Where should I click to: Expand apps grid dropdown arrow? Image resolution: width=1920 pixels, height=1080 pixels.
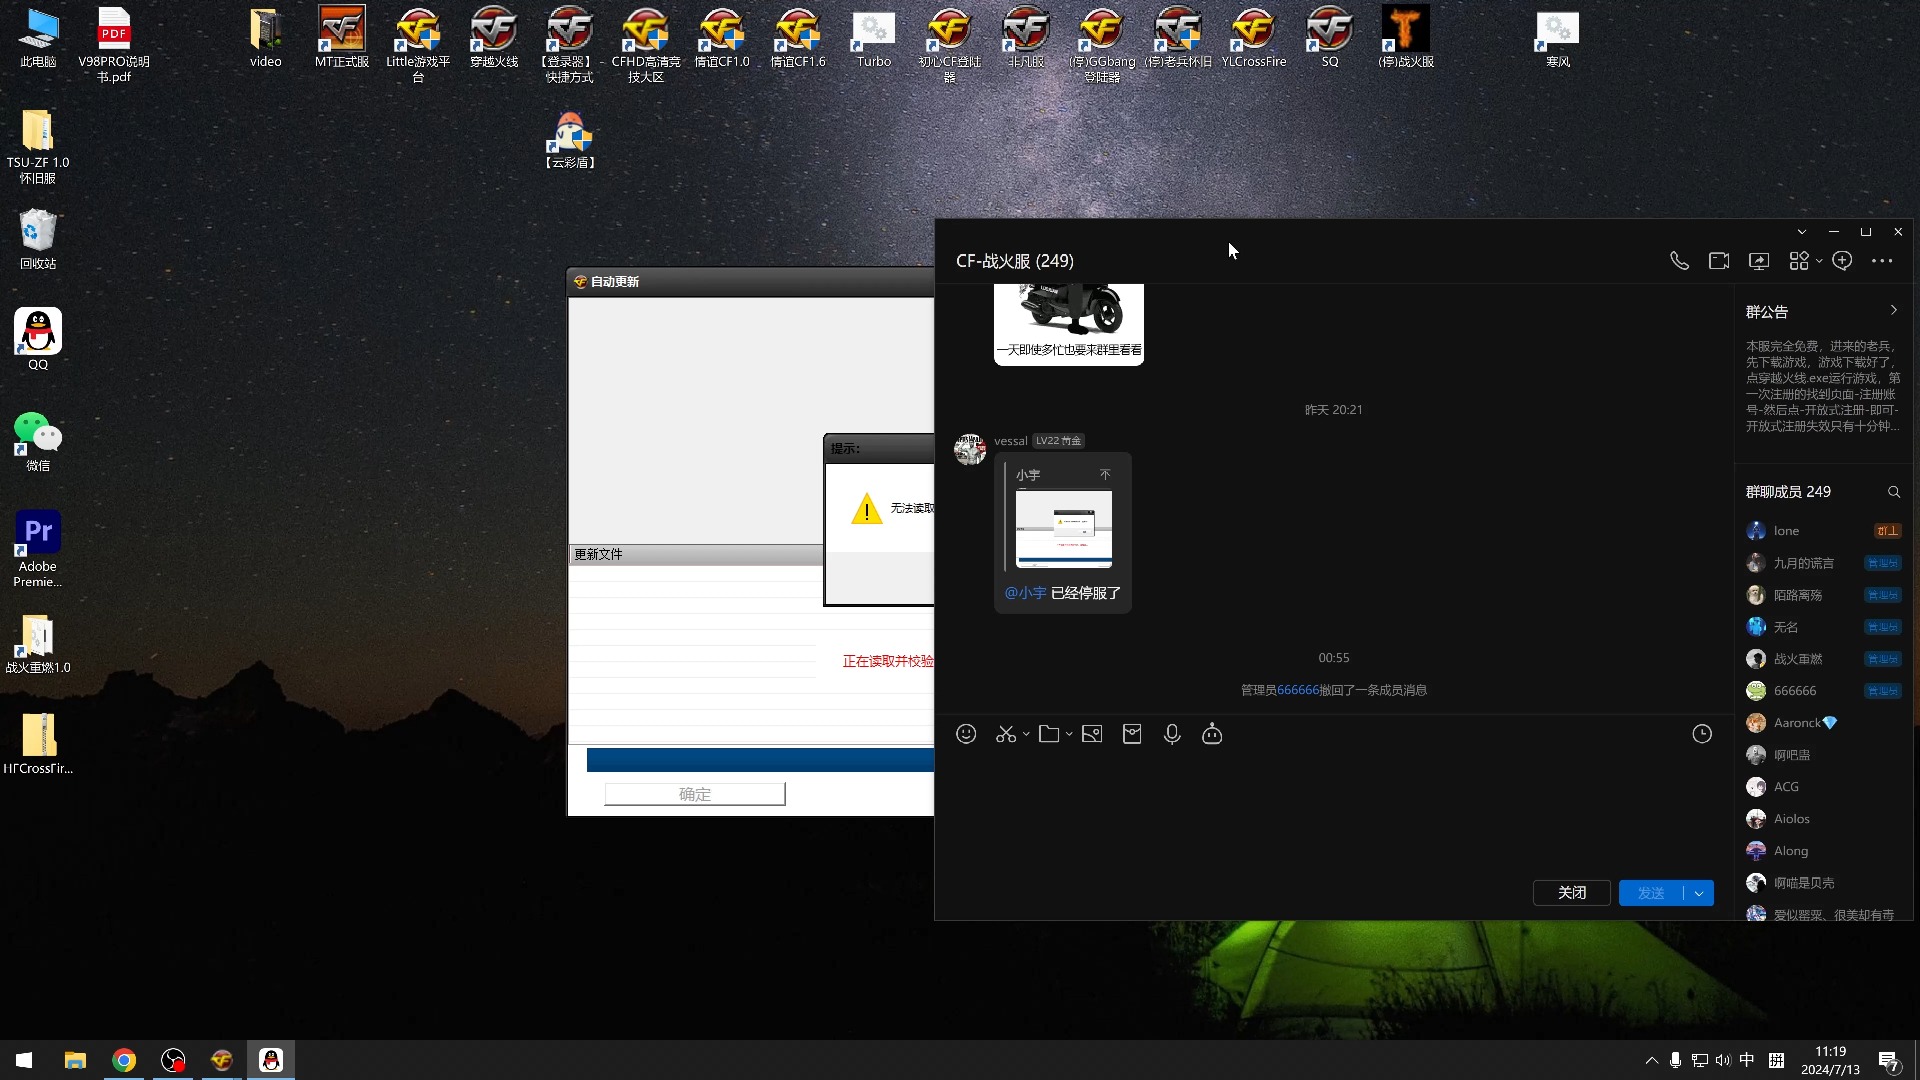tap(1819, 261)
